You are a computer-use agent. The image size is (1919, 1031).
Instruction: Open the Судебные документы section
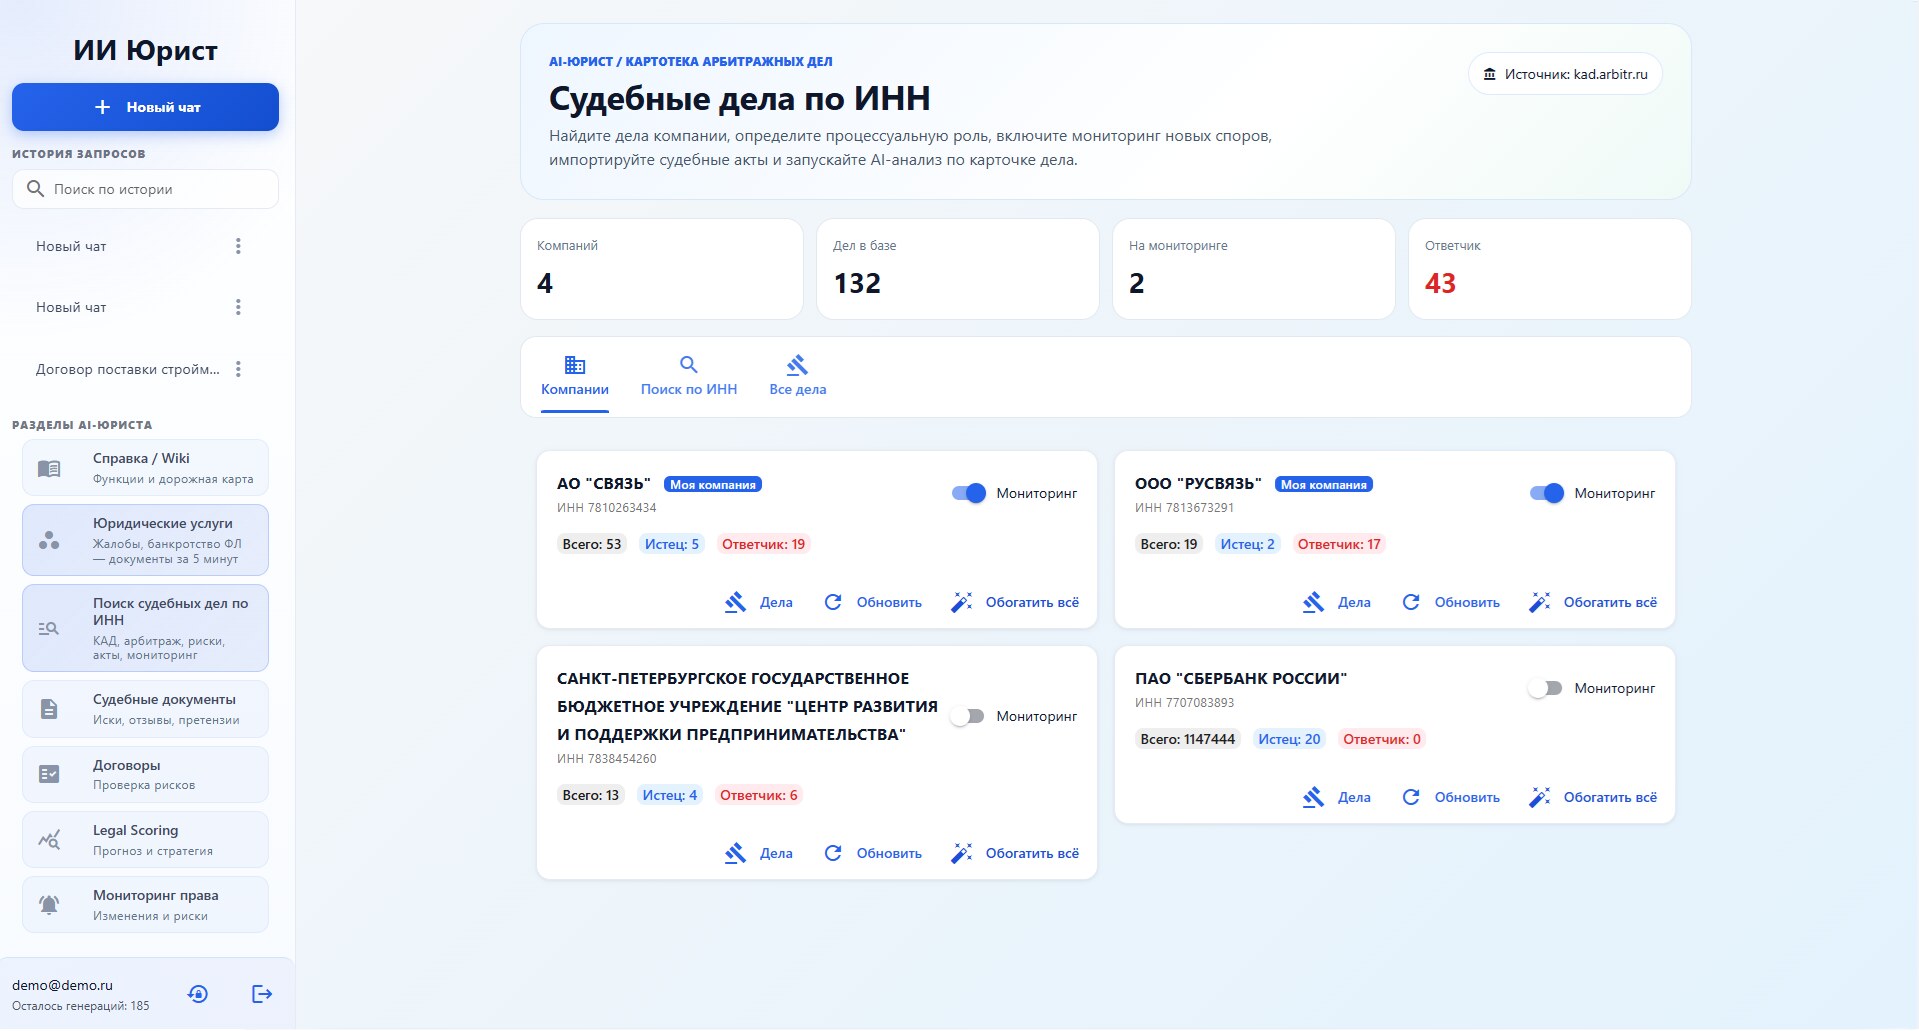(145, 709)
